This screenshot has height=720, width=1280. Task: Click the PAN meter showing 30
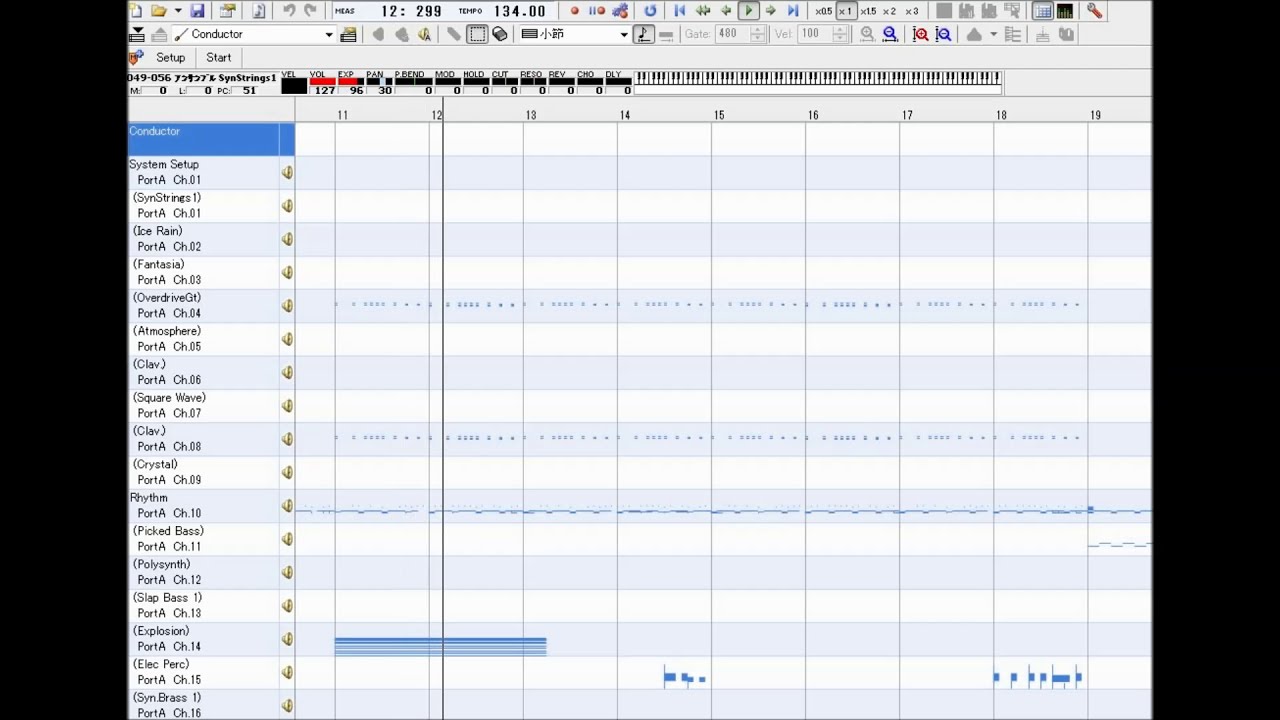pyautogui.click(x=378, y=84)
